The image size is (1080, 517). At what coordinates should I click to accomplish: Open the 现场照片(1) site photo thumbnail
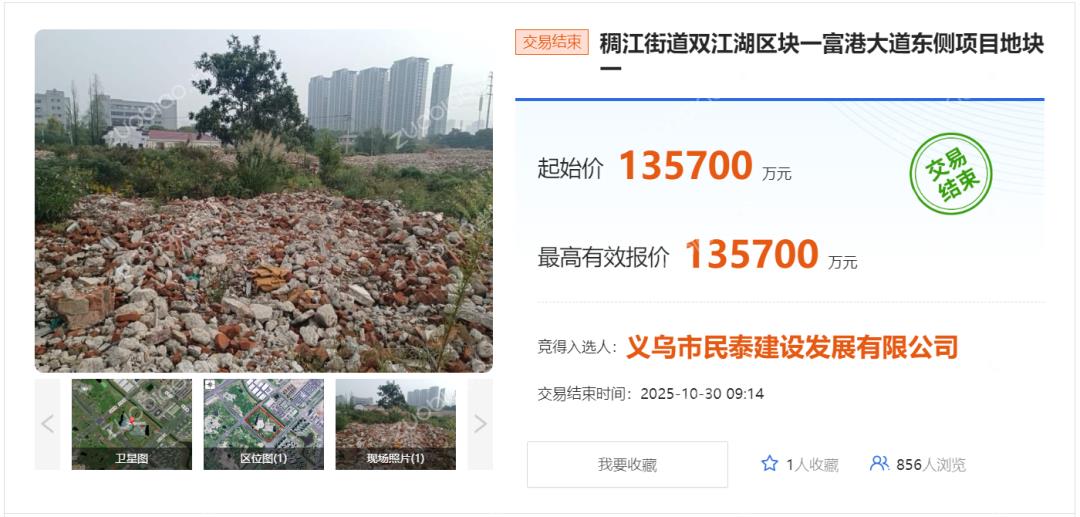click(395, 424)
